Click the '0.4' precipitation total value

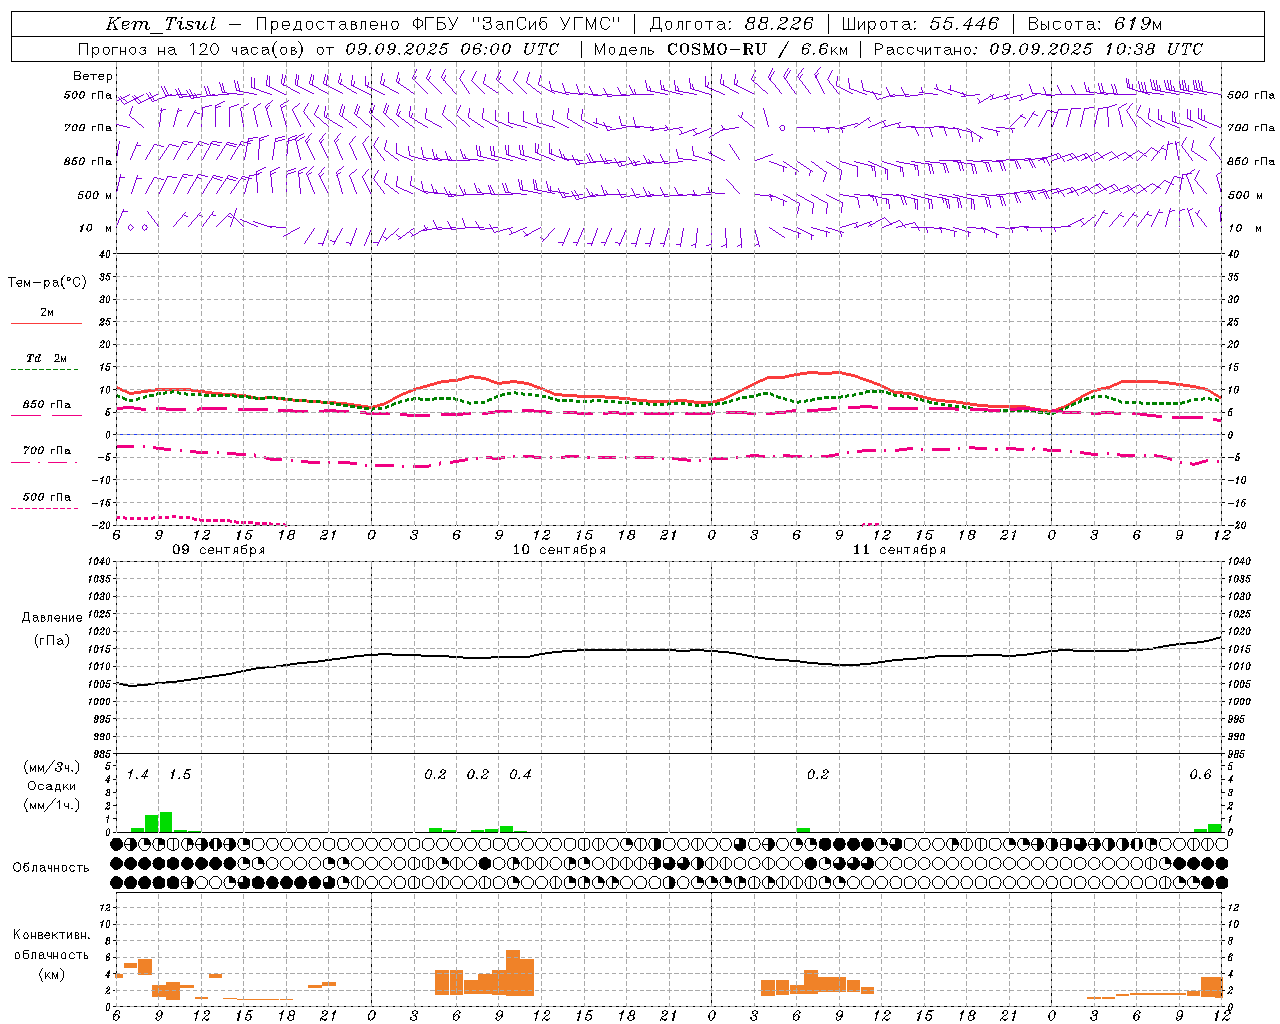click(x=521, y=775)
